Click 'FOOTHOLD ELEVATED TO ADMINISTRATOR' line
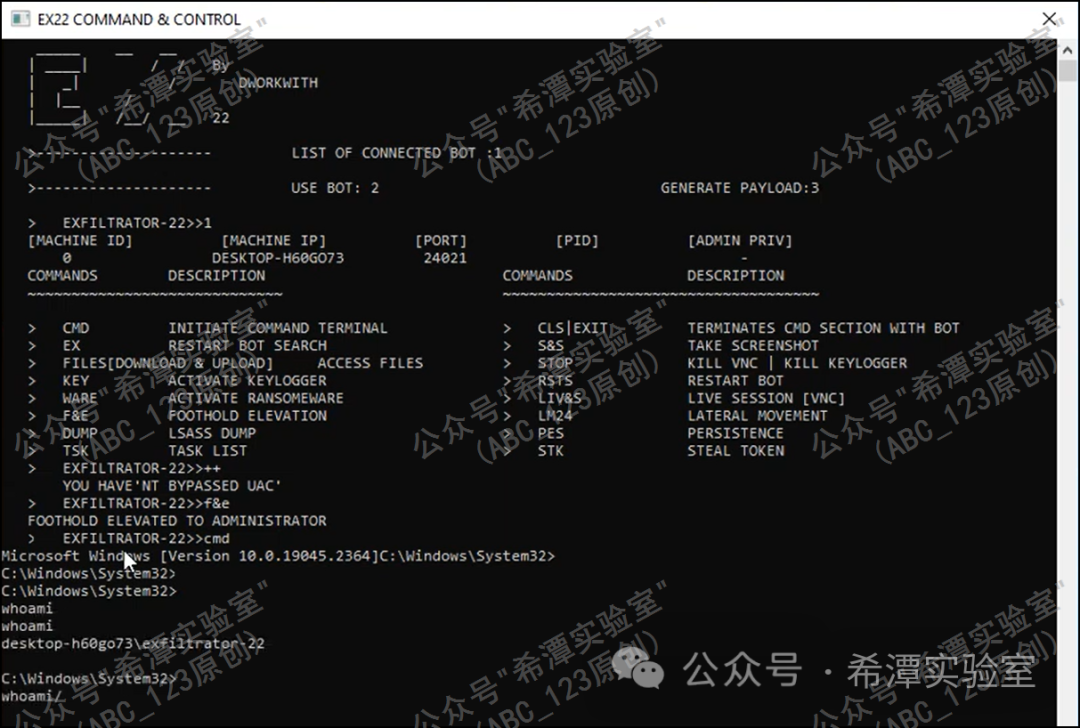The width and height of the screenshot is (1080, 728). (x=177, y=521)
